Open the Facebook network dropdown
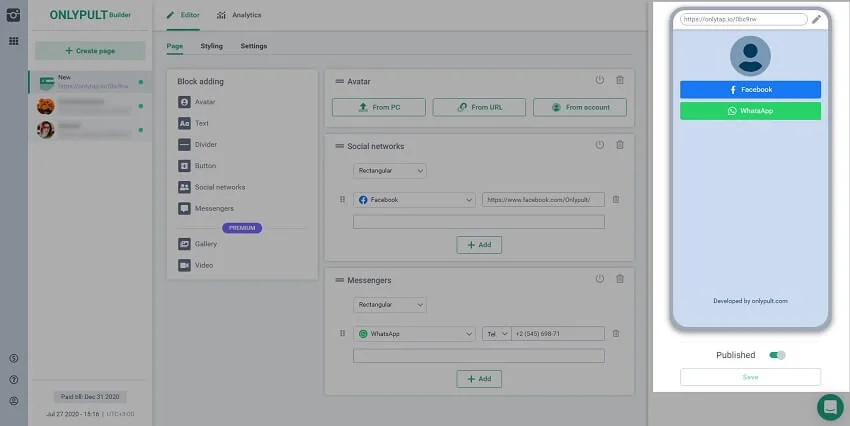The width and height of the screenshot is (850, 426). [x=414, y=200]
